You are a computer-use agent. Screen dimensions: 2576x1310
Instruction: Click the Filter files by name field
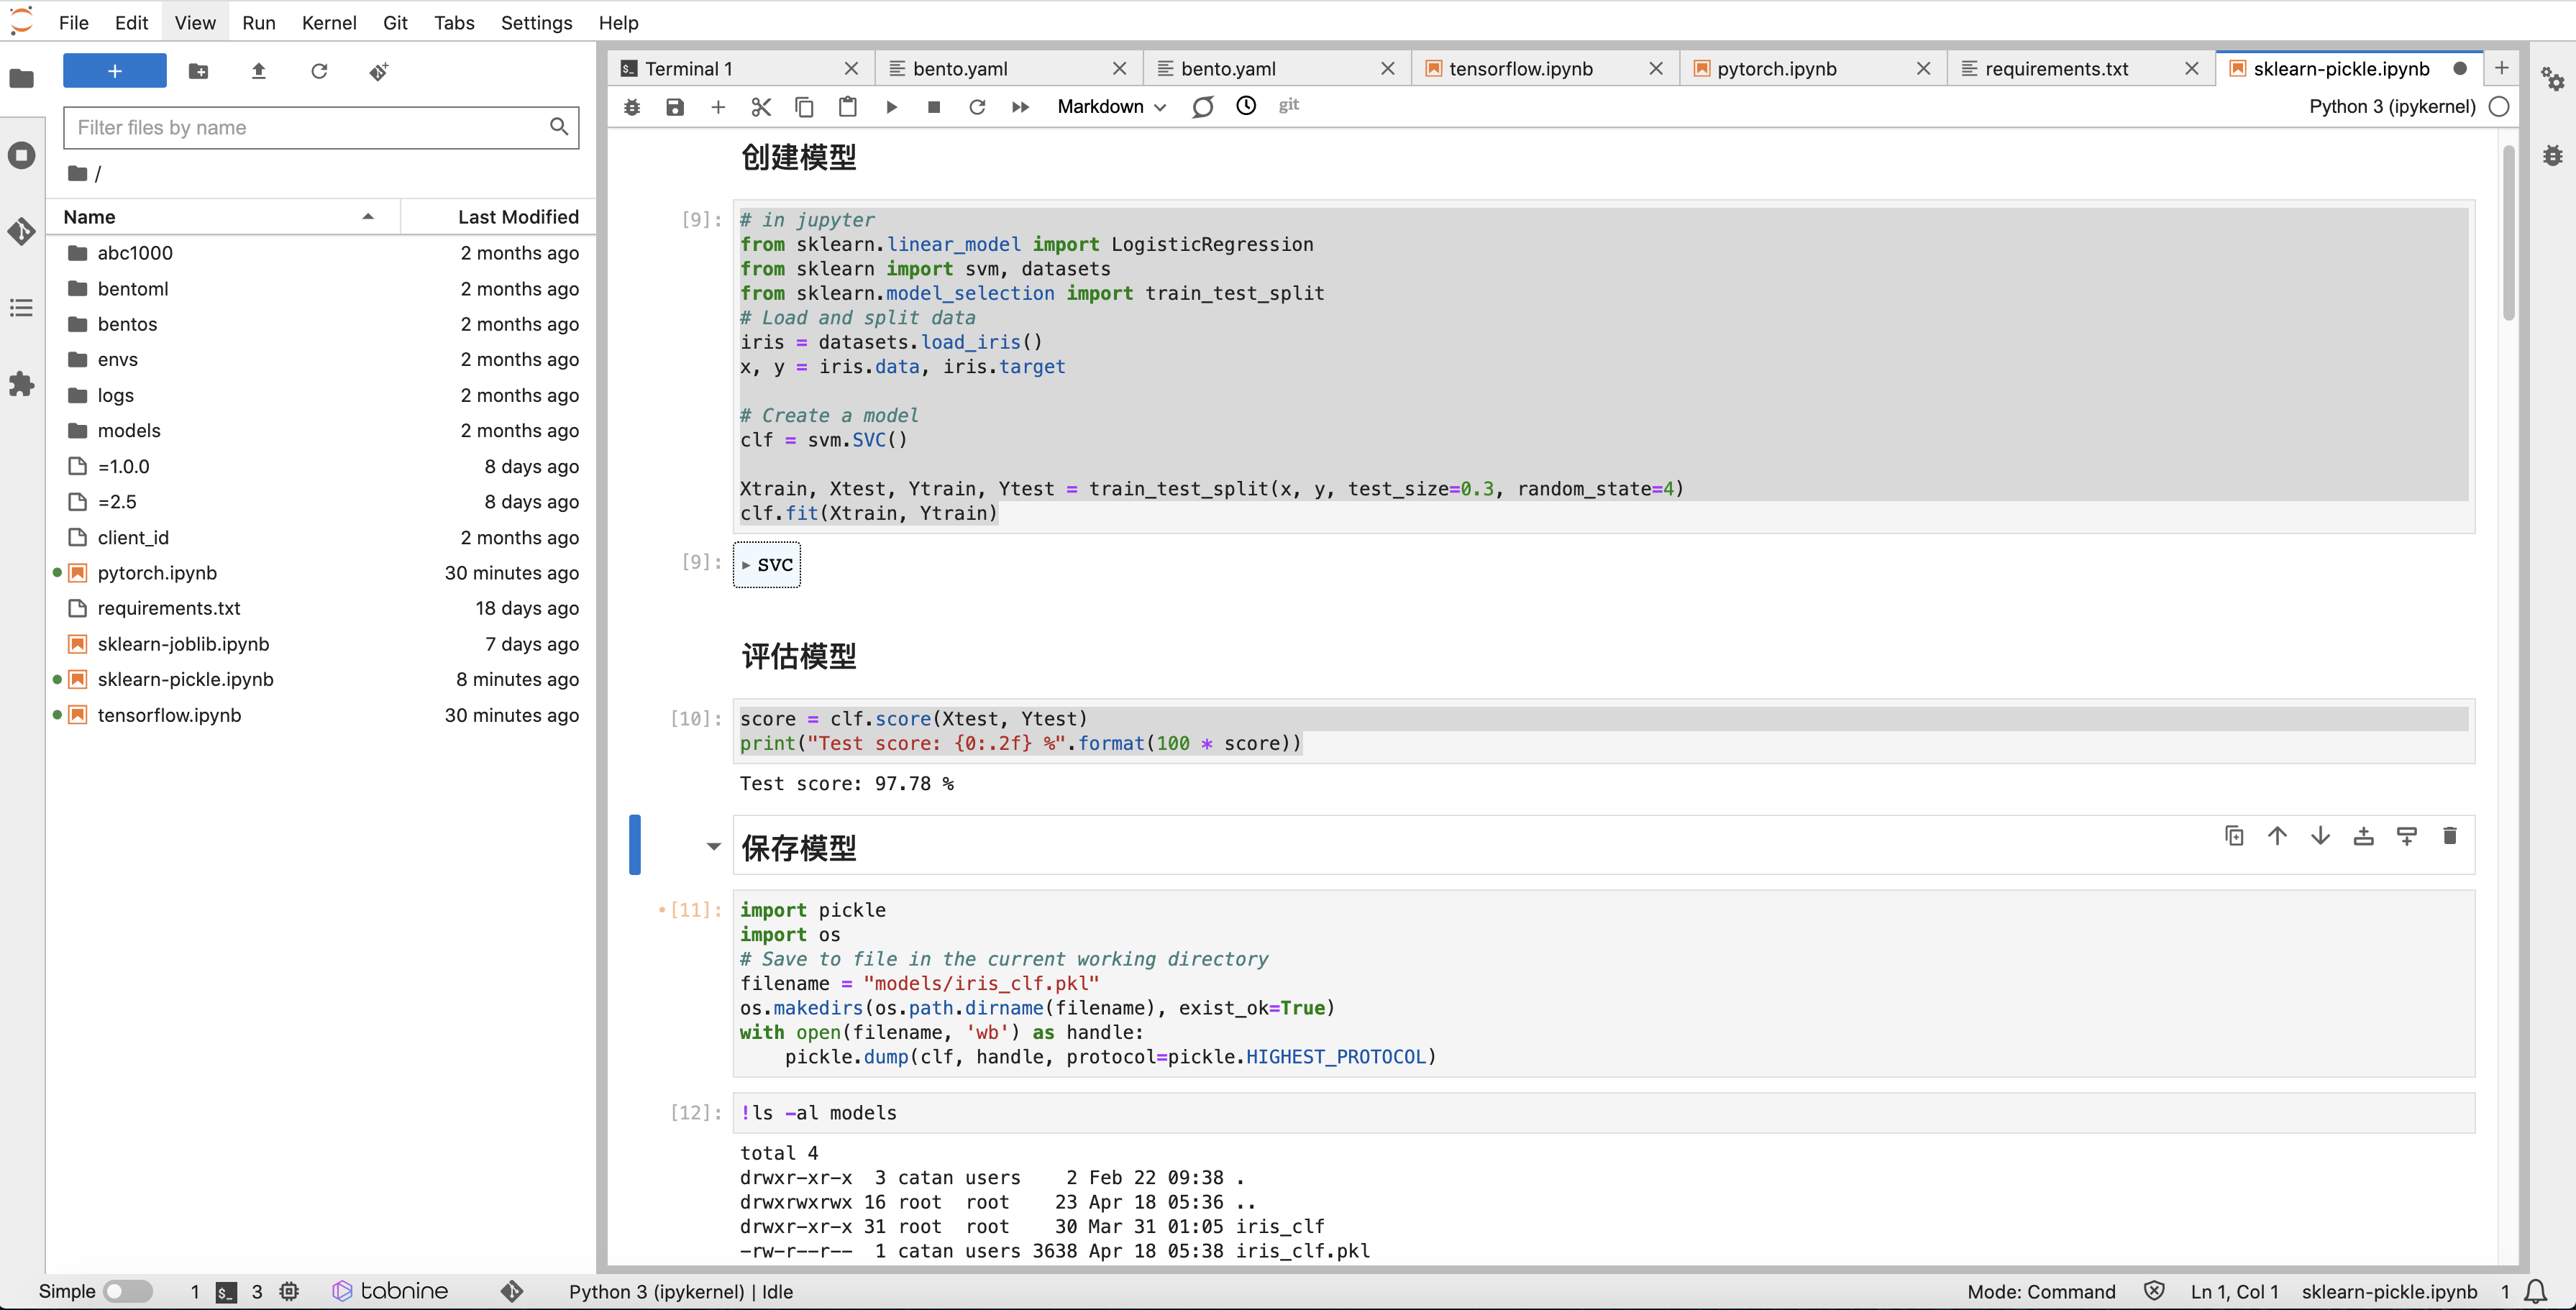(308, 127)
